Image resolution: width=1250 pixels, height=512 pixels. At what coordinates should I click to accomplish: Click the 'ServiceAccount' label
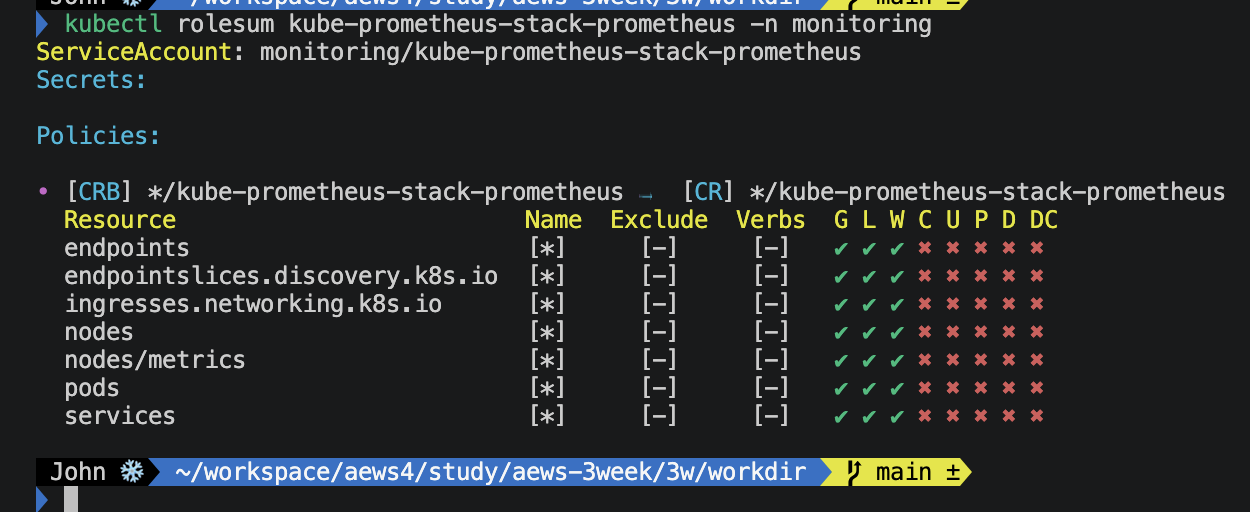pos(134,52)
